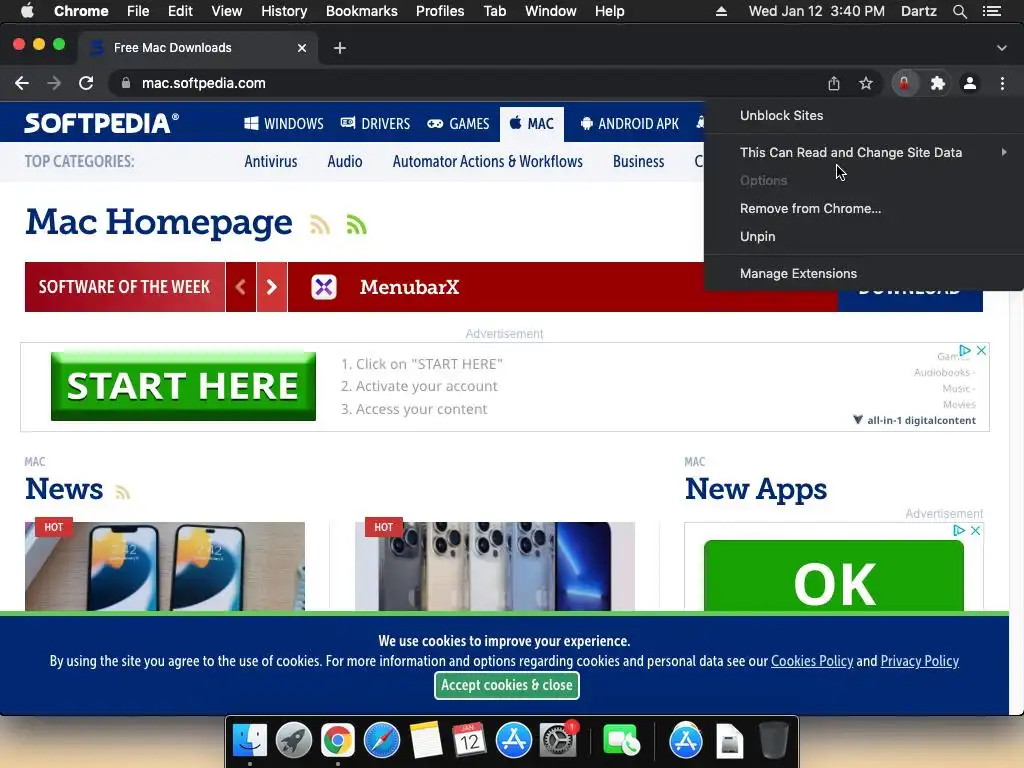Screen dimensions: 1024x768
Task: Click the red Unblock Sites extension icon
Action: click(904, 83)
